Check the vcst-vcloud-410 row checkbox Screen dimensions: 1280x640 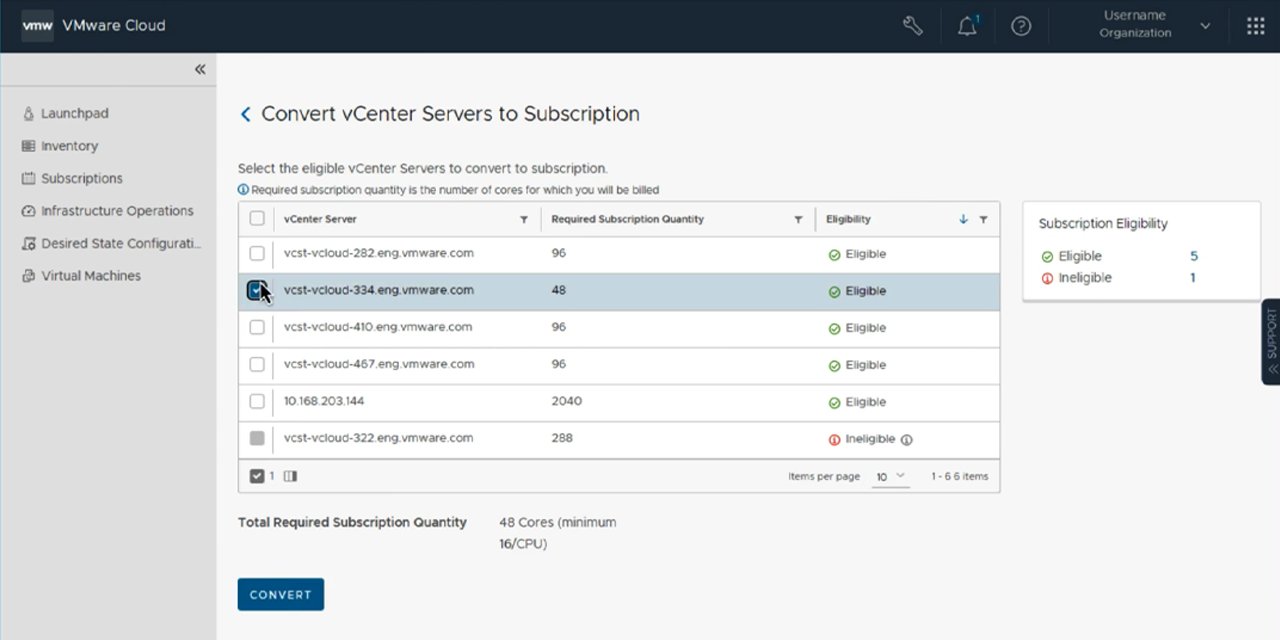pyautogui.click(x=257, y=327)
